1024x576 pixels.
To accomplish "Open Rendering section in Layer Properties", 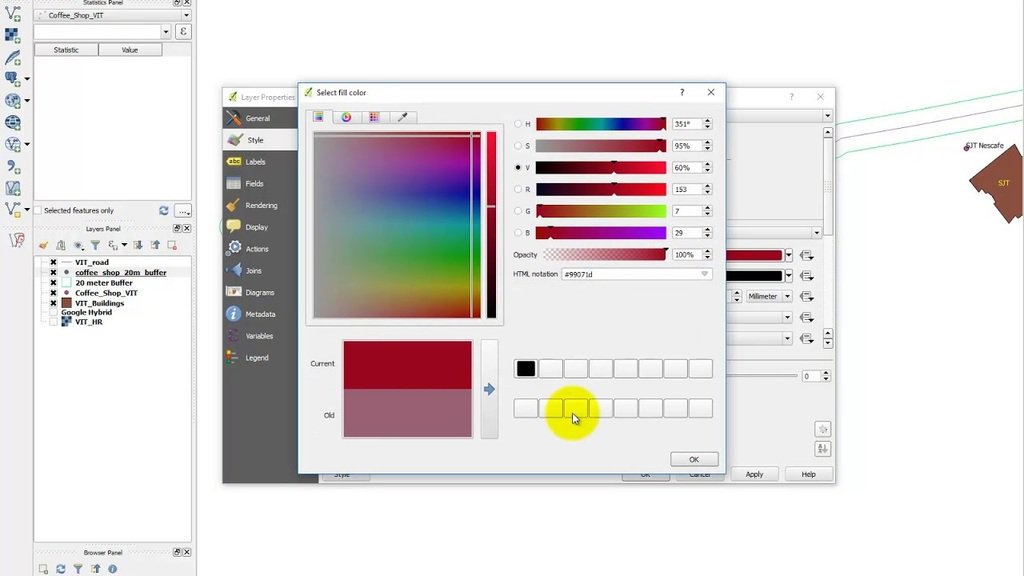I will (x=260, y=205).
